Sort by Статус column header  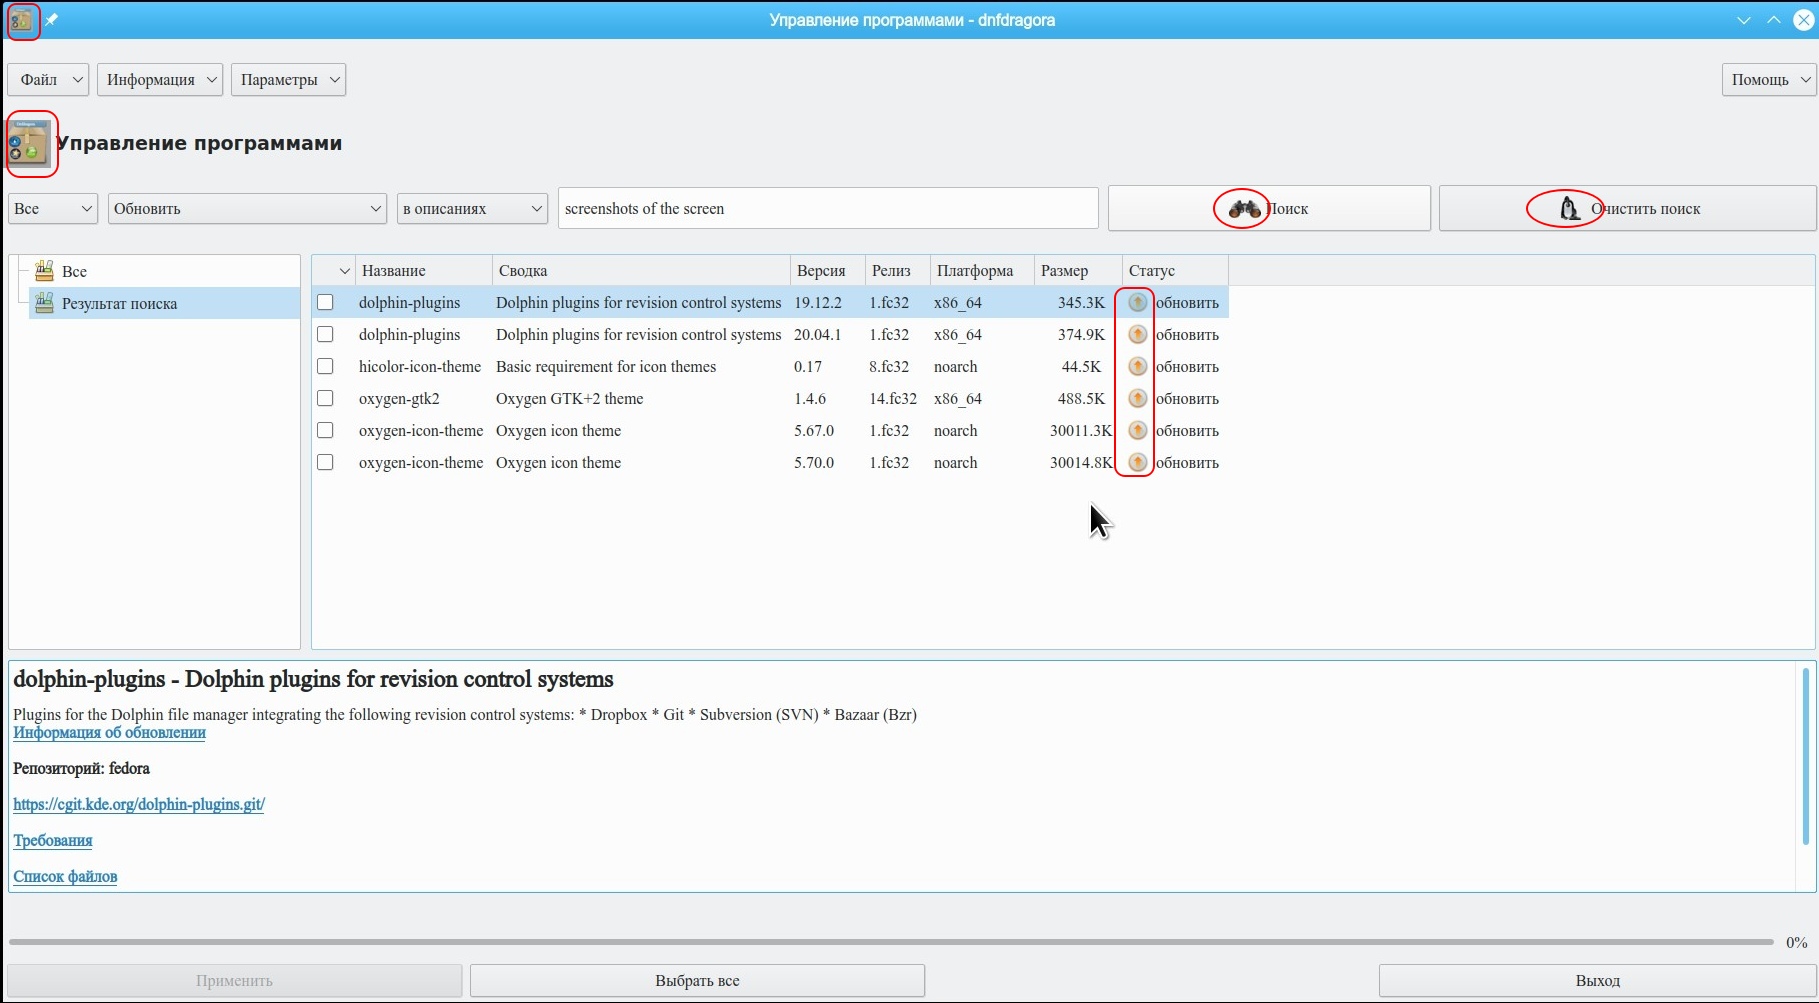point(1175,271)
